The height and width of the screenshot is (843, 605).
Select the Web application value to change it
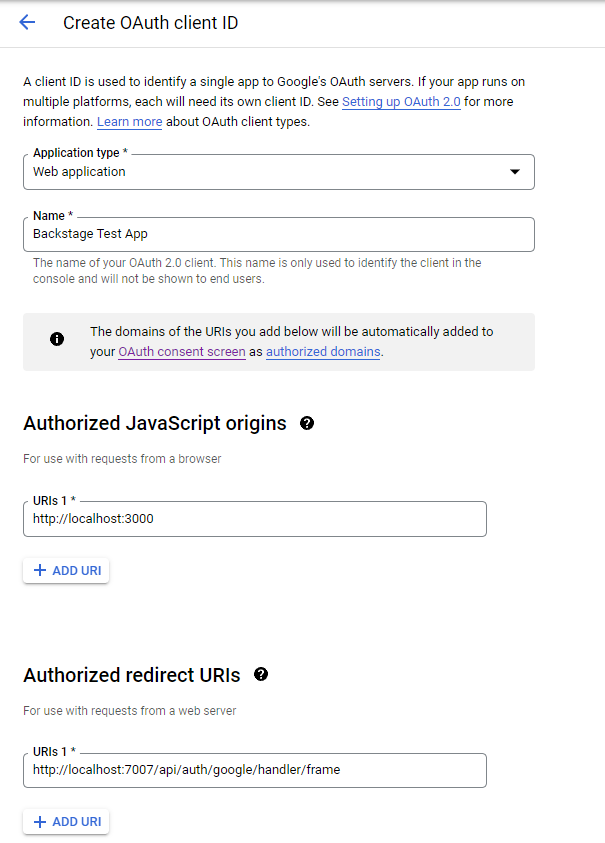[280, 171]
